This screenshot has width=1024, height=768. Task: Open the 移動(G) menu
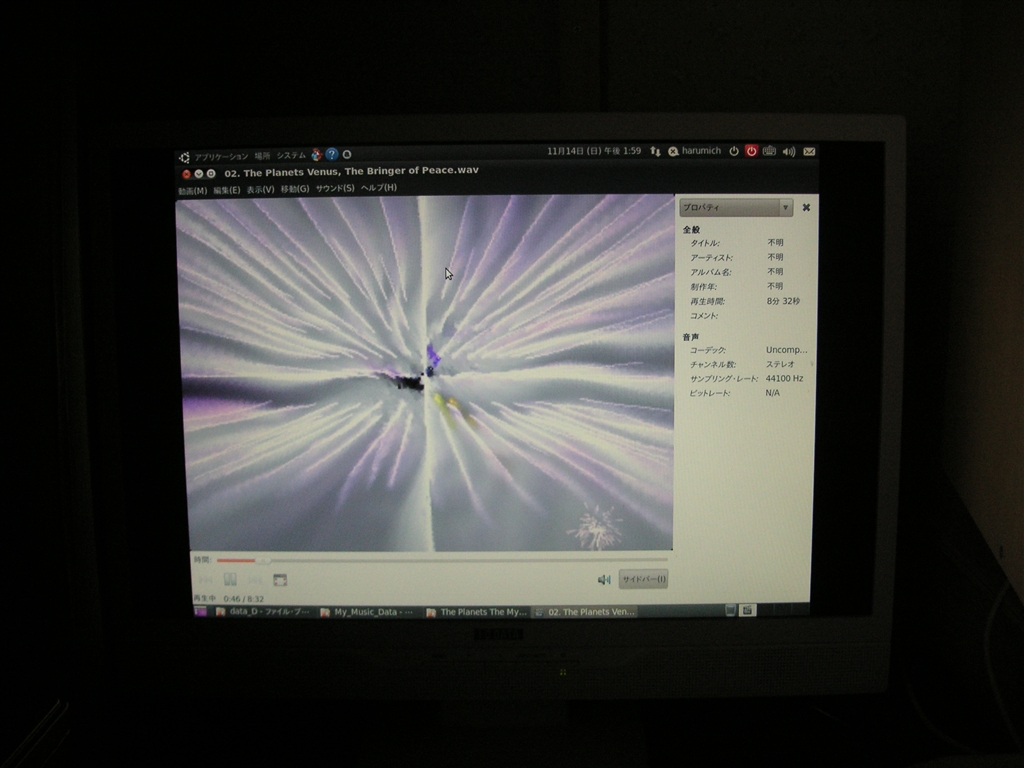click(x=295, y=189)
